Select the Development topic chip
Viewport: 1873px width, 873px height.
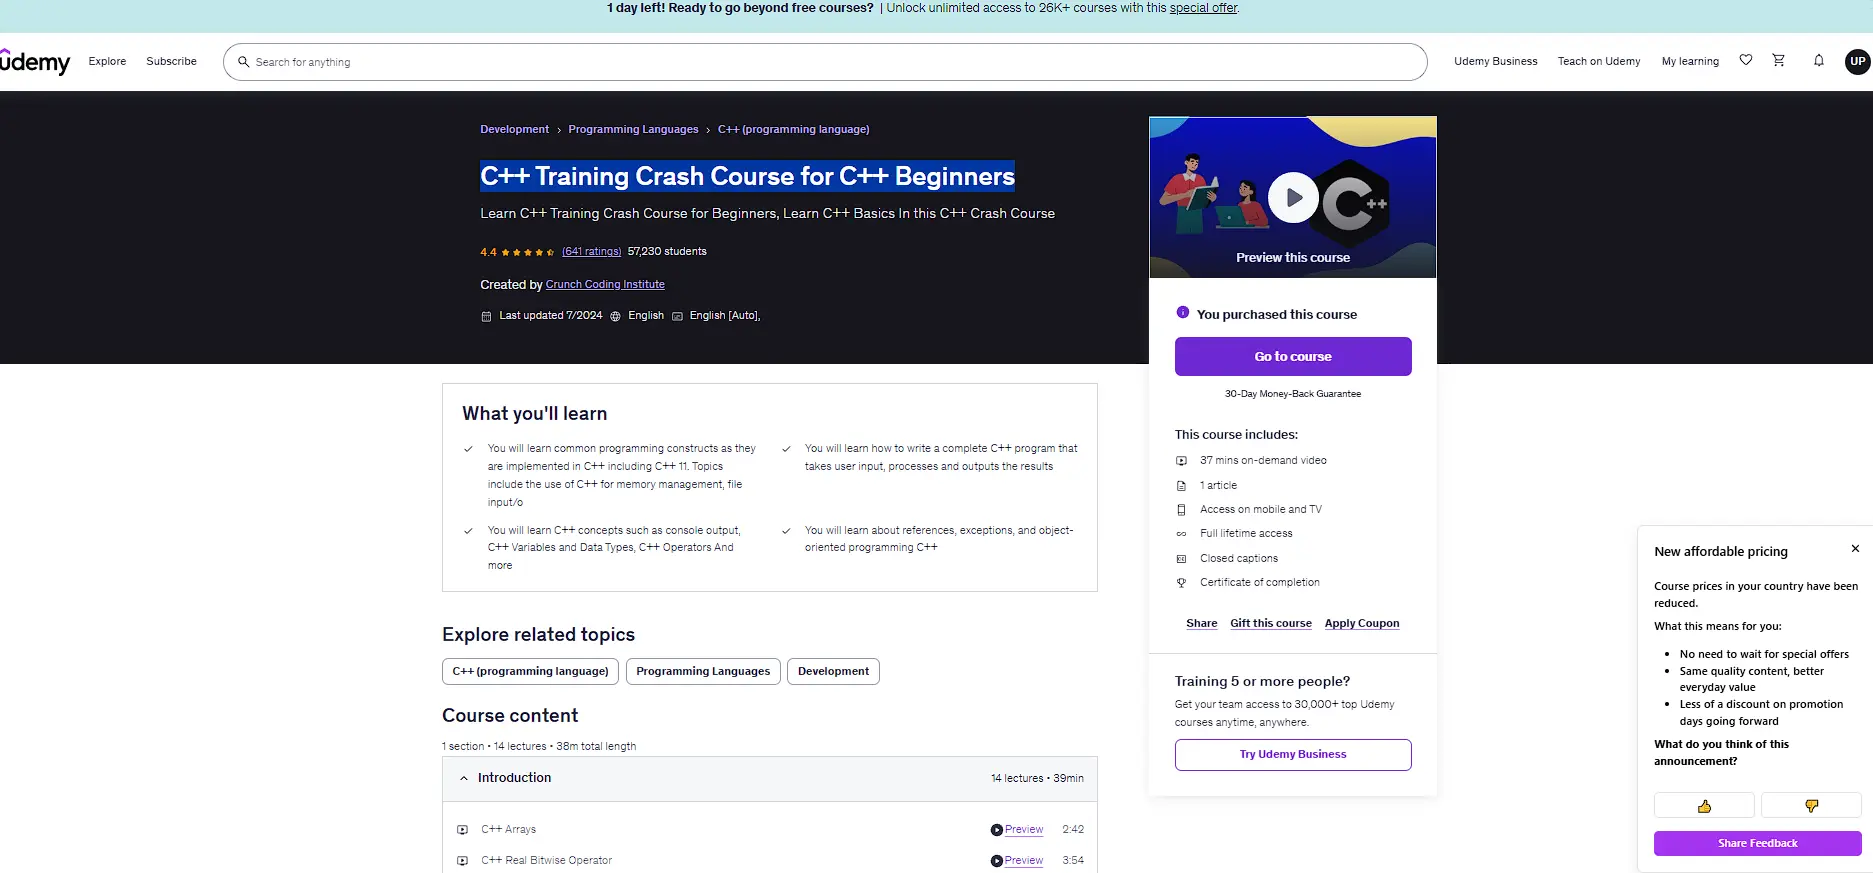pyautogui.click(x=833, y=671)
